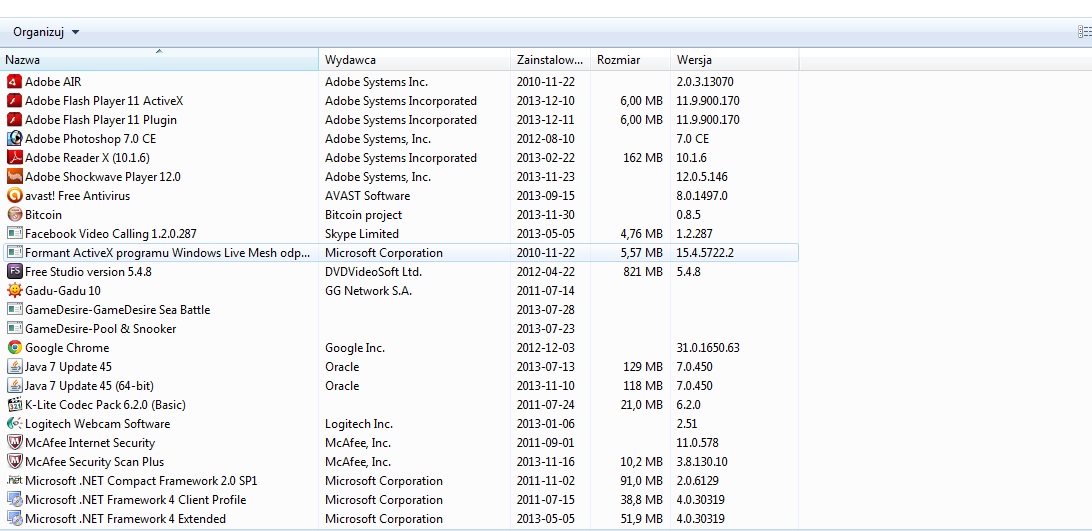Click the Java 7 Update 45 (64-bit) icon
Screen dimensions: 1092x531
(x=15, y=385)
